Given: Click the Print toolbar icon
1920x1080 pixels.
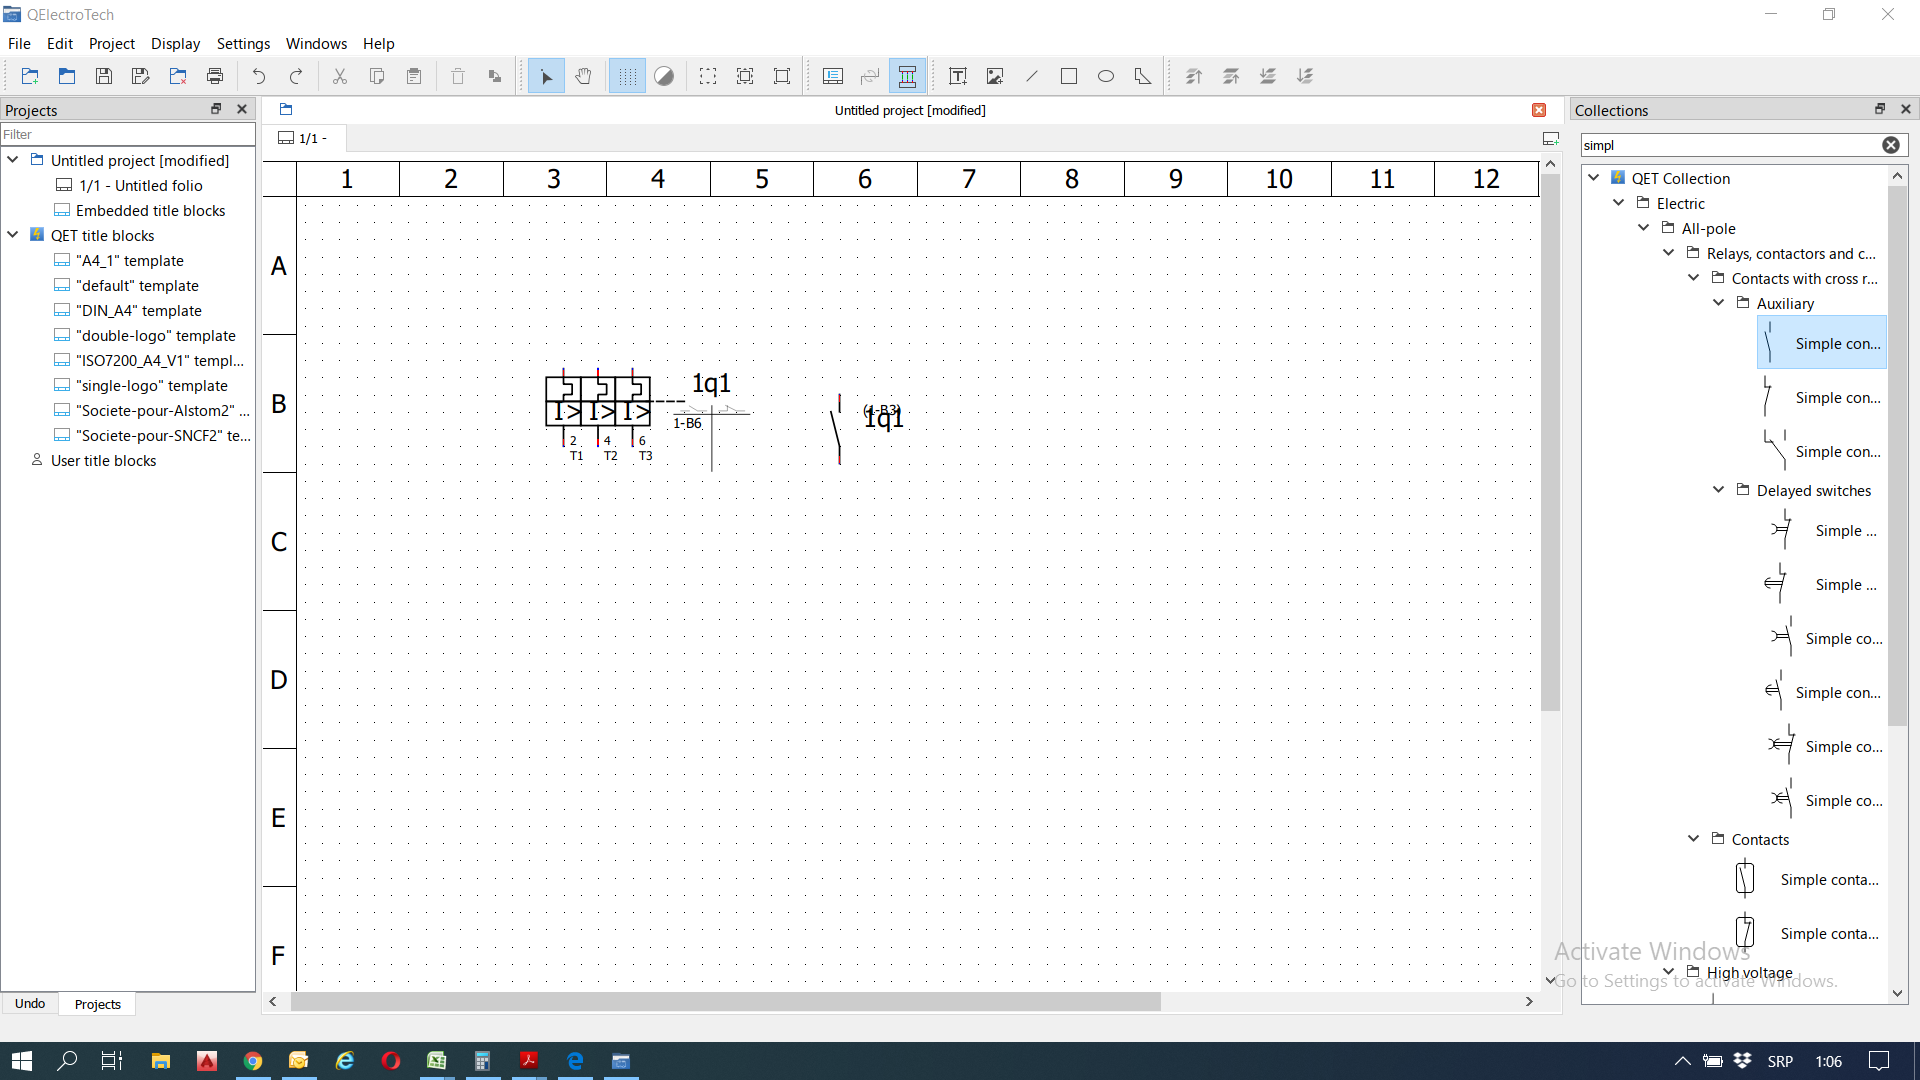Looking at the screenshot, I should pyautogui.click(x=215, y=76).
